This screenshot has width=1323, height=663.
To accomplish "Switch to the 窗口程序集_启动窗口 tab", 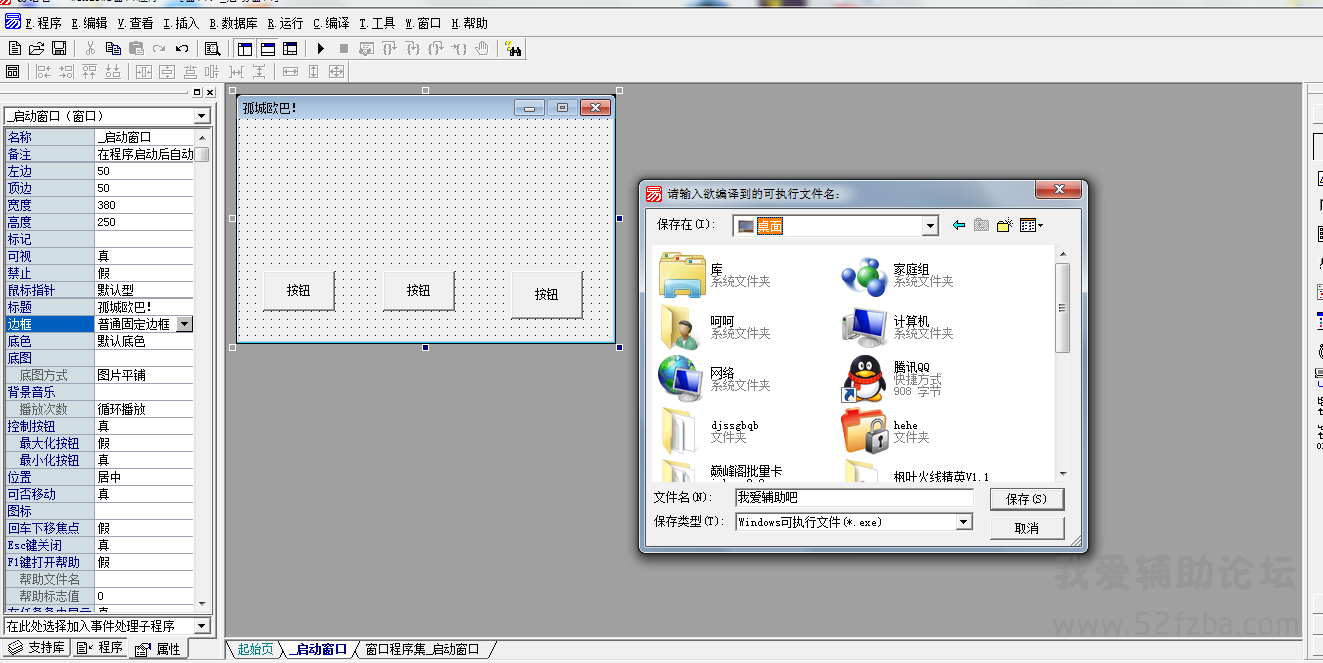I will (x=422, y=649).
